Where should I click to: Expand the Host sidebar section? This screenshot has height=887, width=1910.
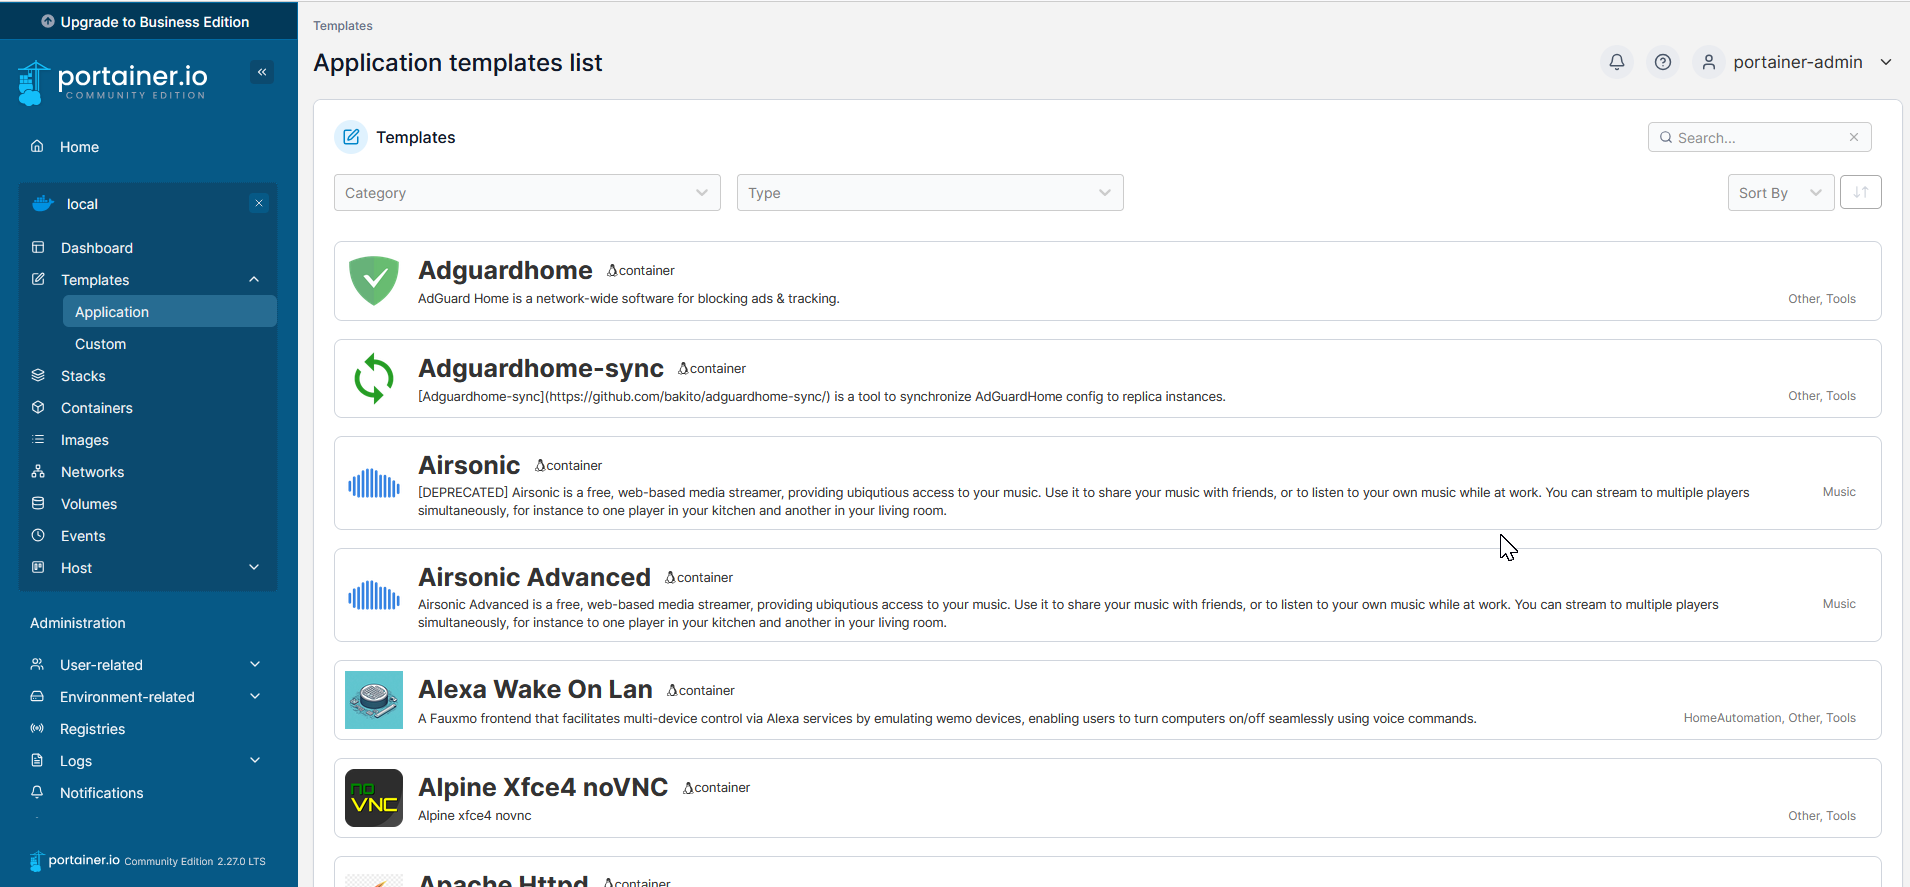click(254, 567)
